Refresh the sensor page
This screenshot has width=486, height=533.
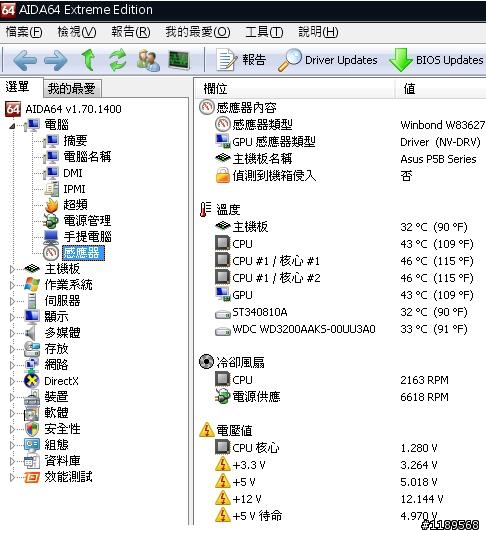click(118, 60)
